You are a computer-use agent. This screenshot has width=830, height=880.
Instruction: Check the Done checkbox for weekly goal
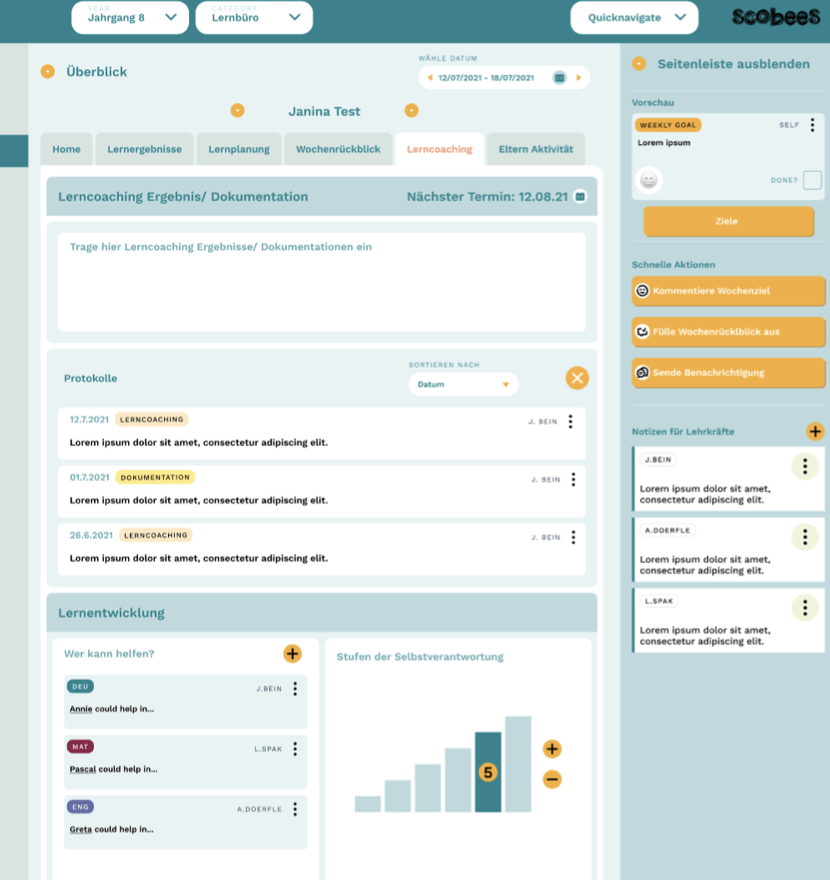coord(812,180)
